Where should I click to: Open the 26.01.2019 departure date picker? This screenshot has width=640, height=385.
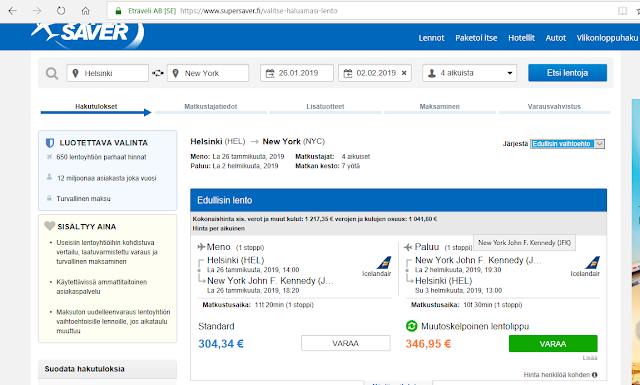pos(297,73)
